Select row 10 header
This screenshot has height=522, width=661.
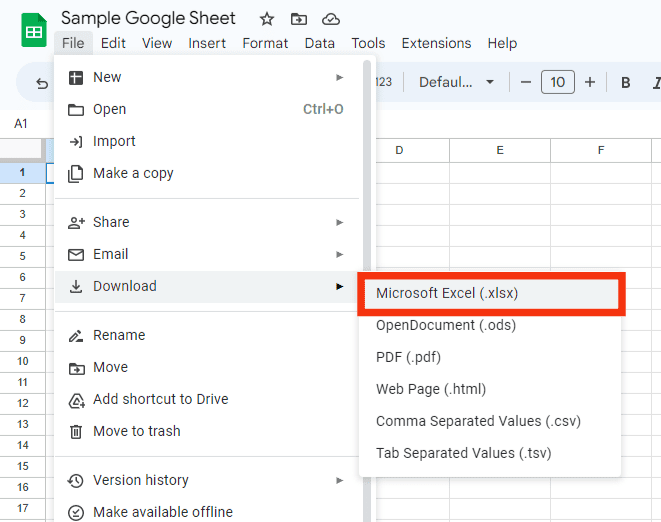pos(23,361)
